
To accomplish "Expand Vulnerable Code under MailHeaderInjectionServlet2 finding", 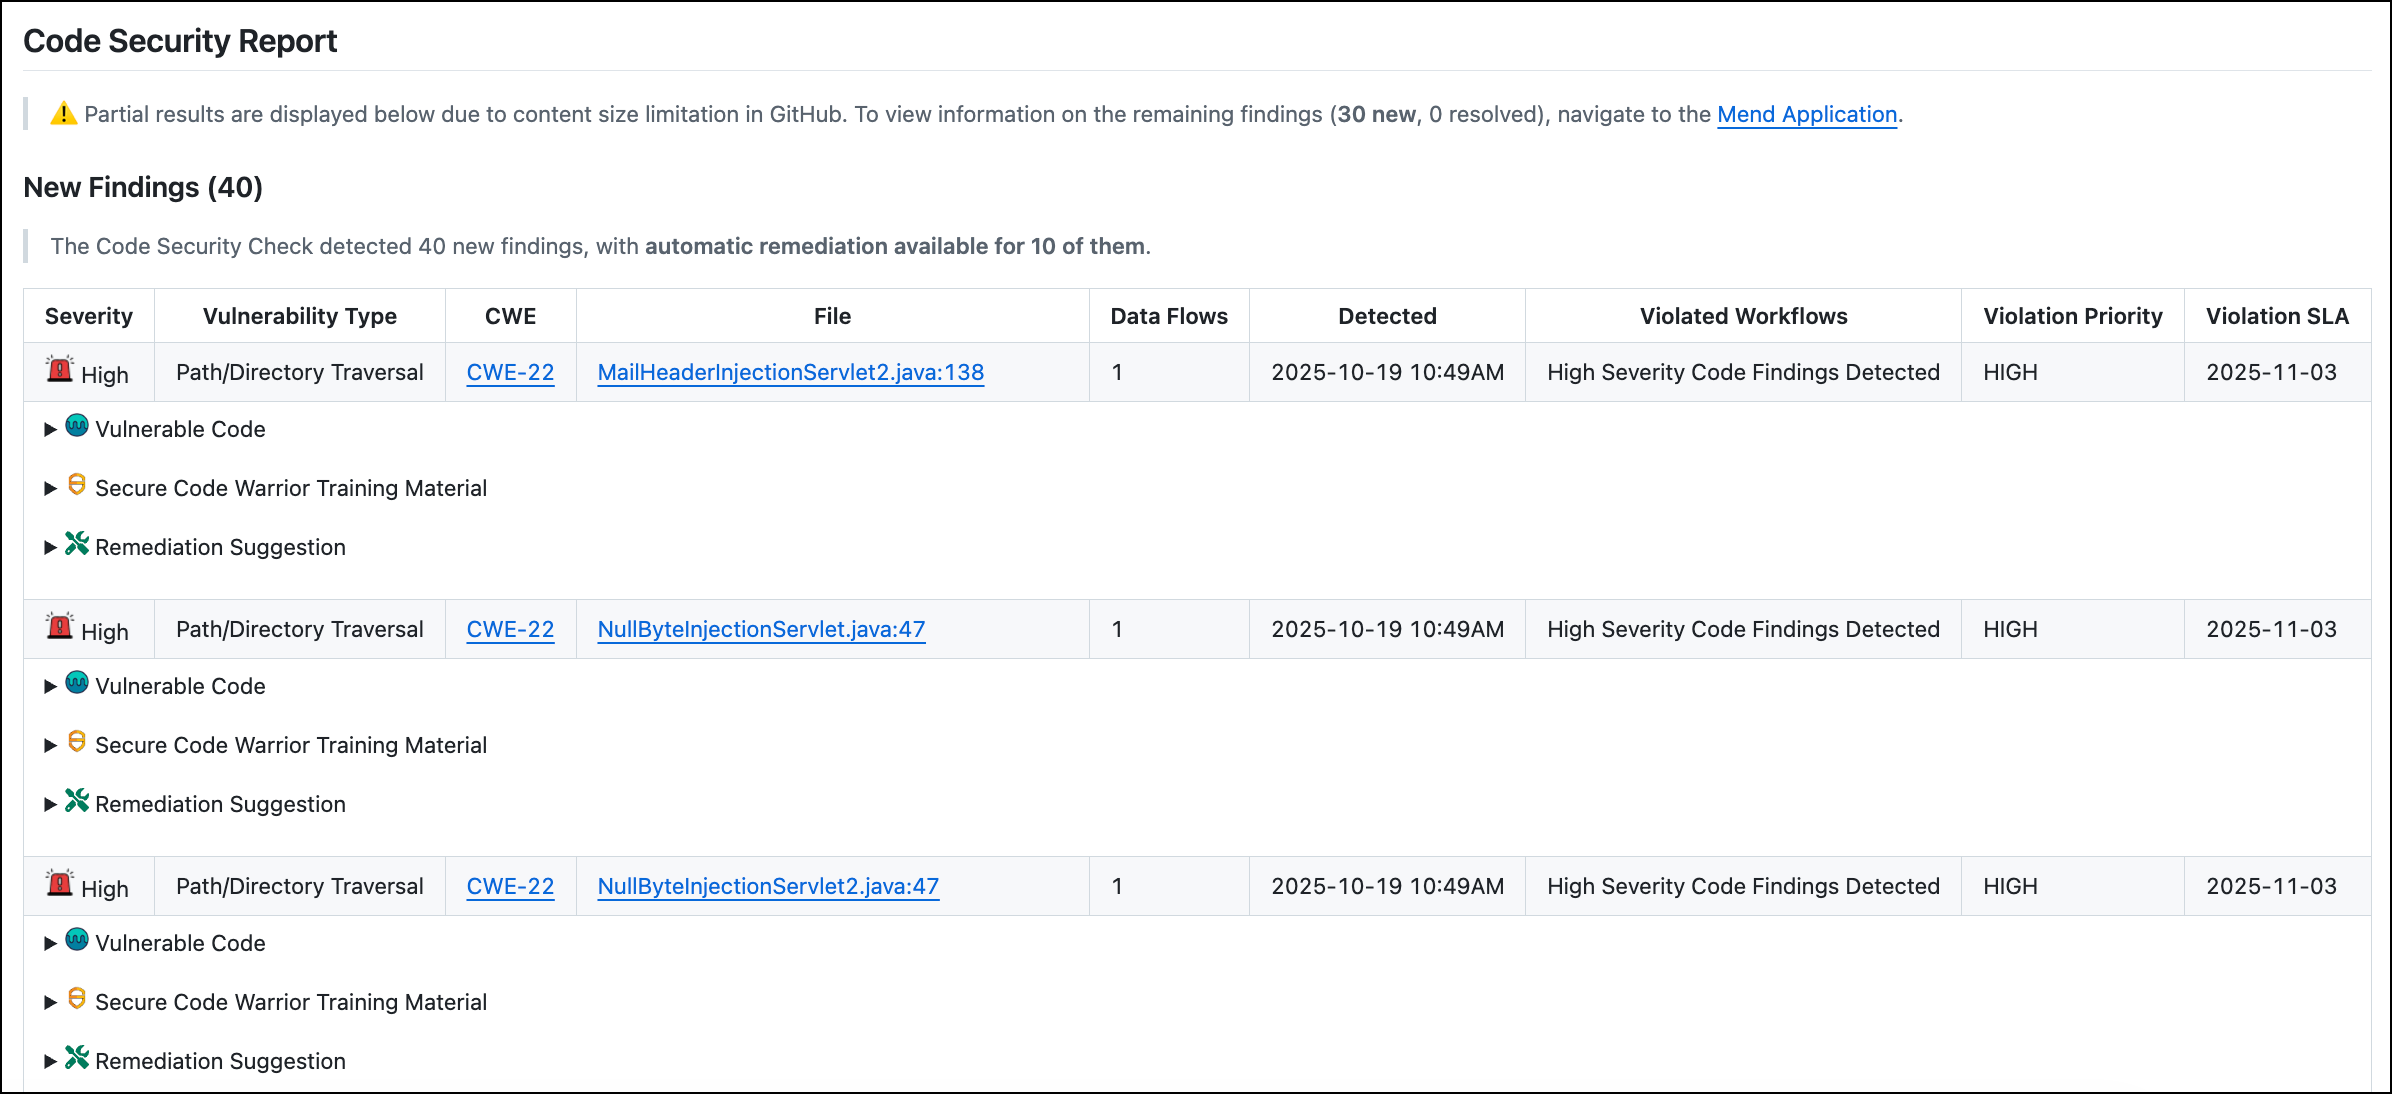I will click(180, 430).
